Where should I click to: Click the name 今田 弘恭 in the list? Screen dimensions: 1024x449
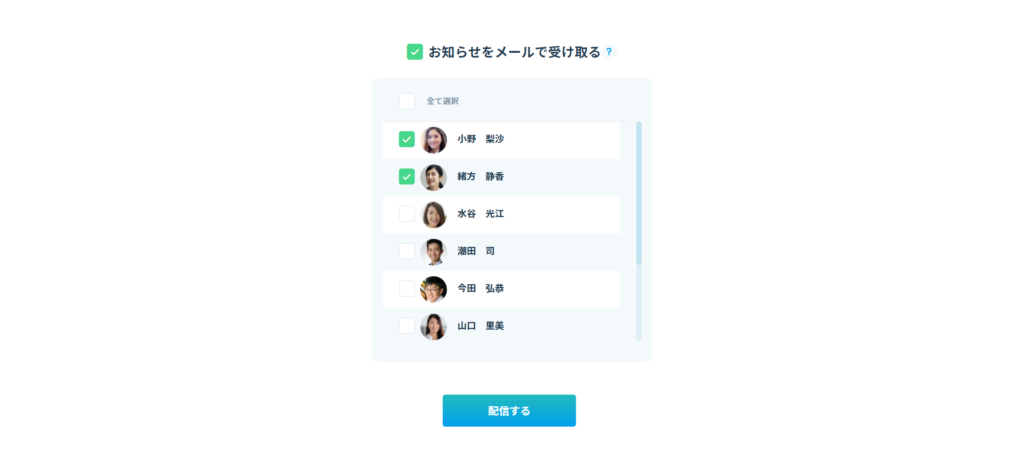(481, 289)
